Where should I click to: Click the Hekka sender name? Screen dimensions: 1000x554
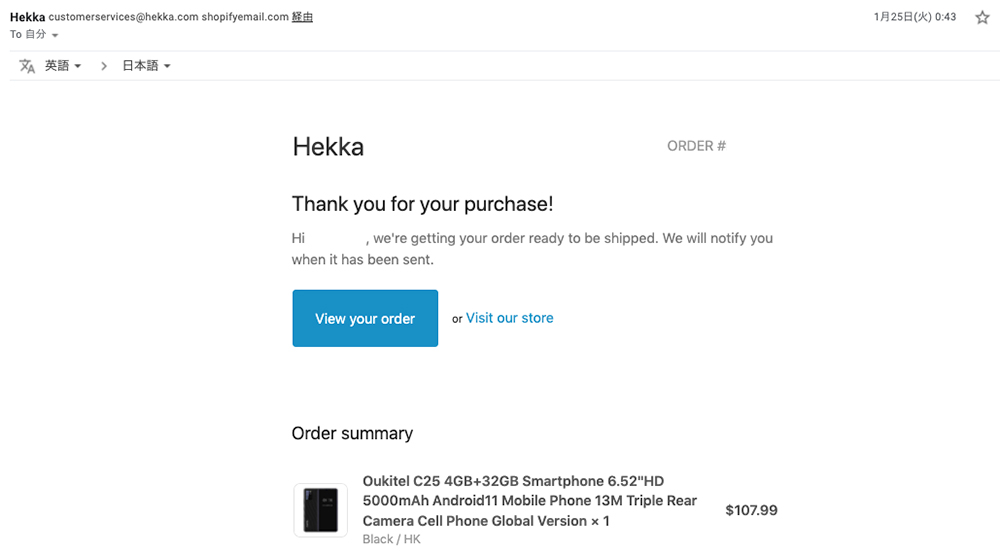[x=27, y=17]
